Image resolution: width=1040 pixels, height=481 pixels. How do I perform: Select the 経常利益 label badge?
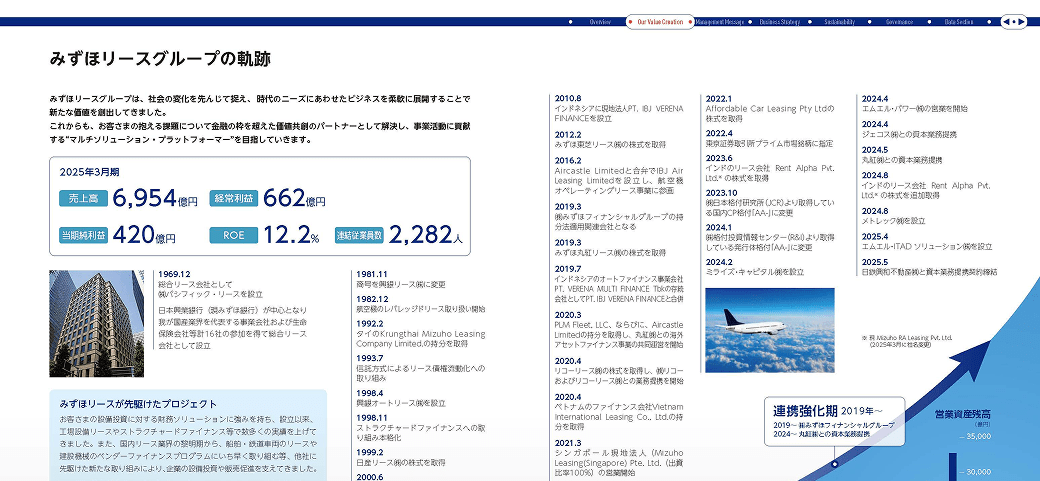[233, 200]
